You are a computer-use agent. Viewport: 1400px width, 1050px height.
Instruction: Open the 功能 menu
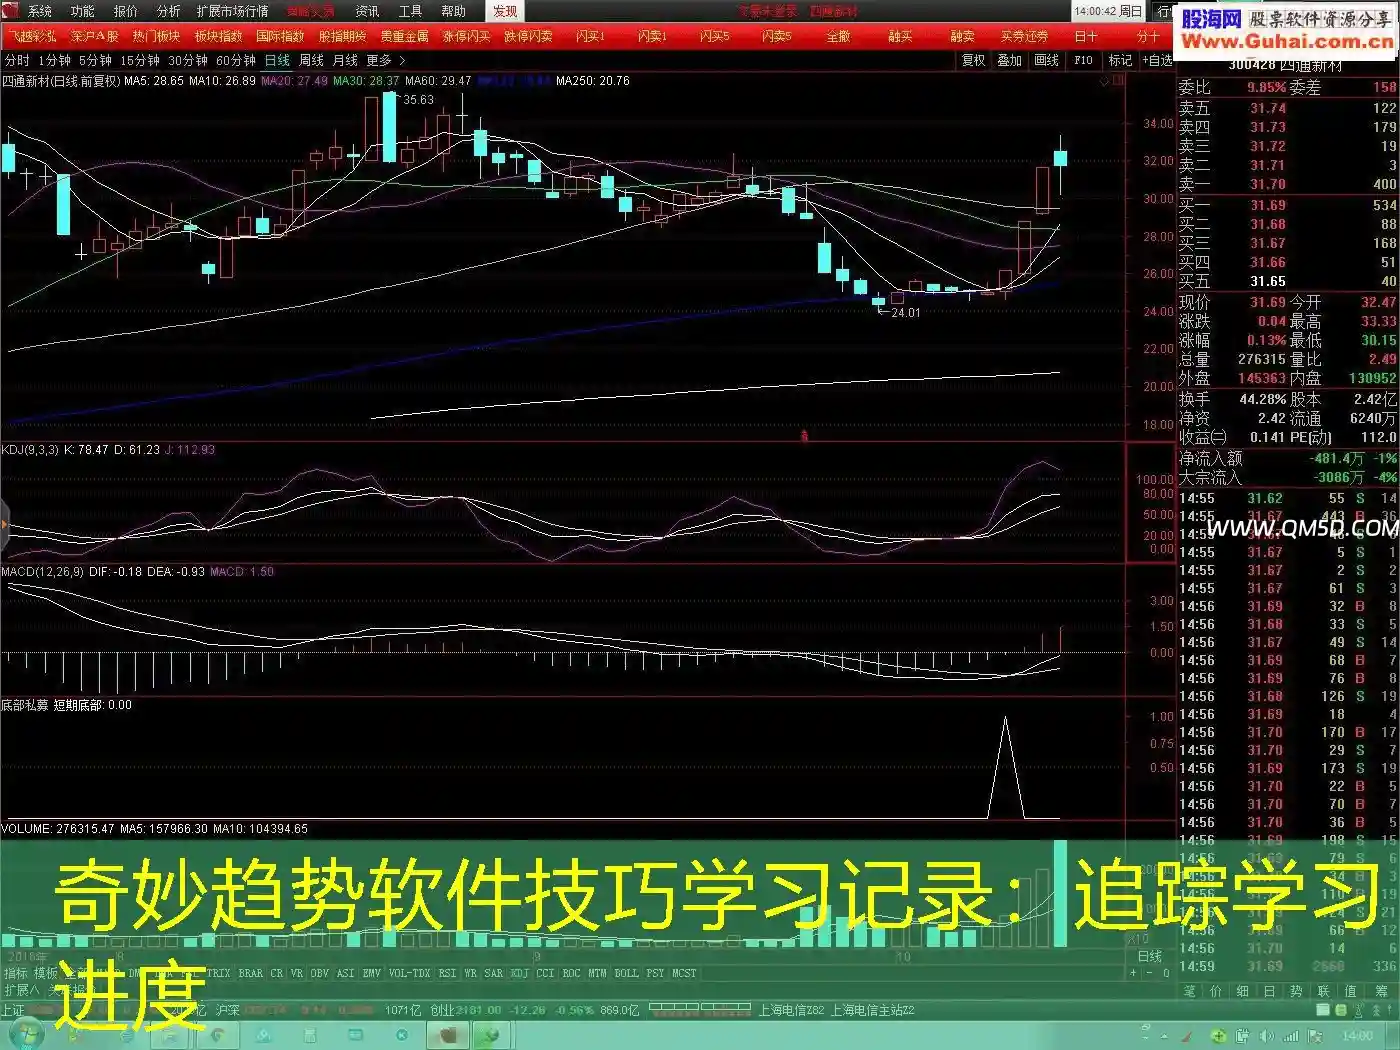coord(83,11)
